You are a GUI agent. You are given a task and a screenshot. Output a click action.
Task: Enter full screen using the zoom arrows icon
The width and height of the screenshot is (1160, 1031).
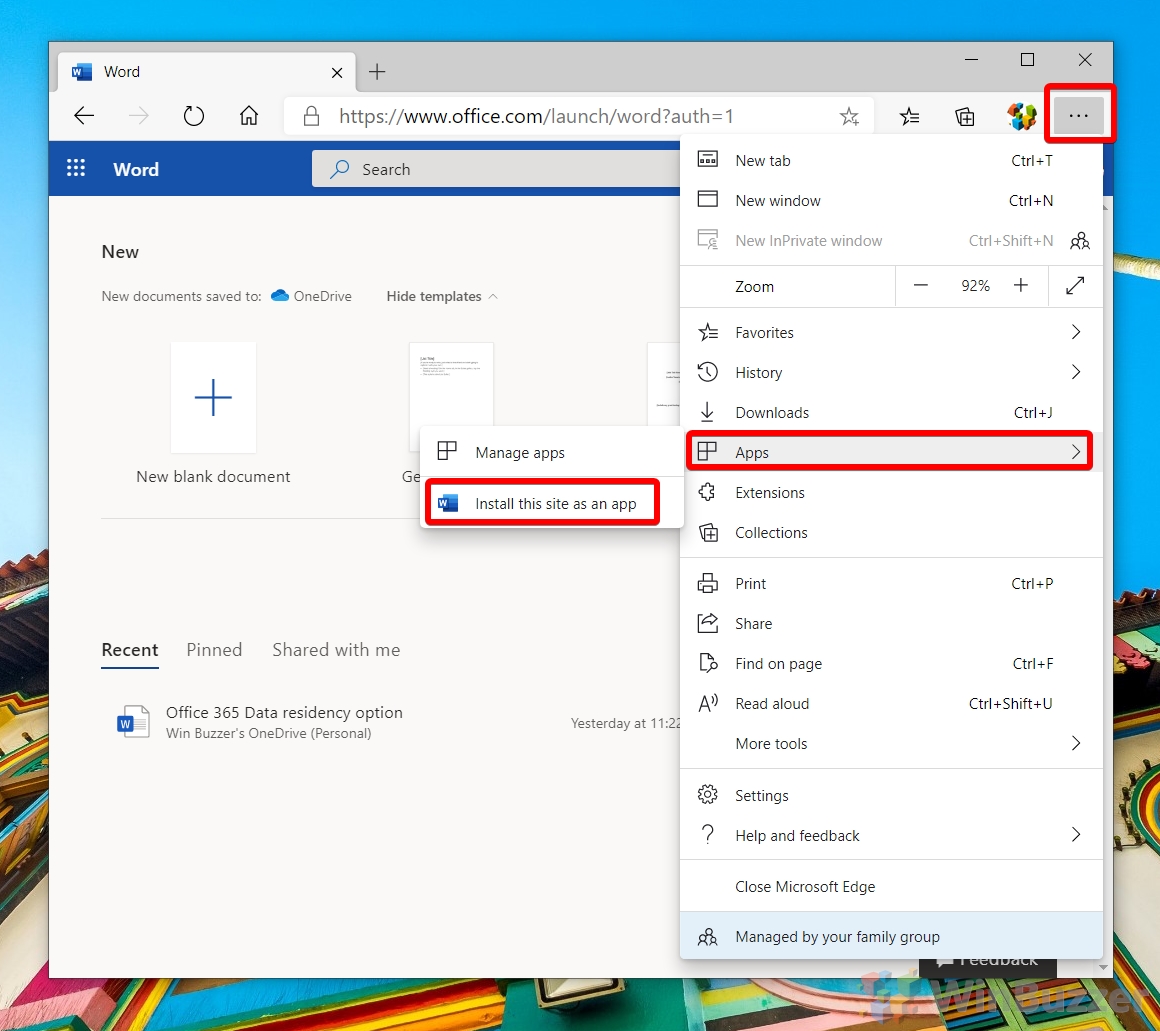[x=1076, y=286]
